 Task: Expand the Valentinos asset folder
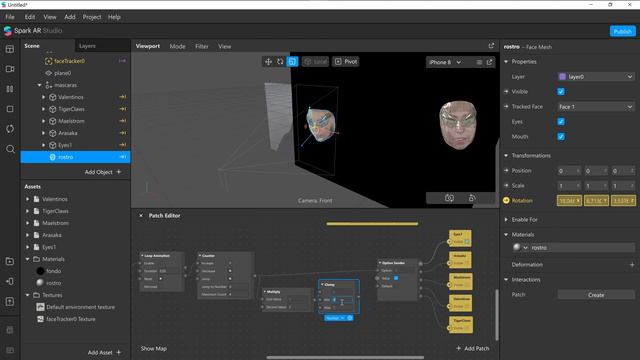click(x=28, y=199)
